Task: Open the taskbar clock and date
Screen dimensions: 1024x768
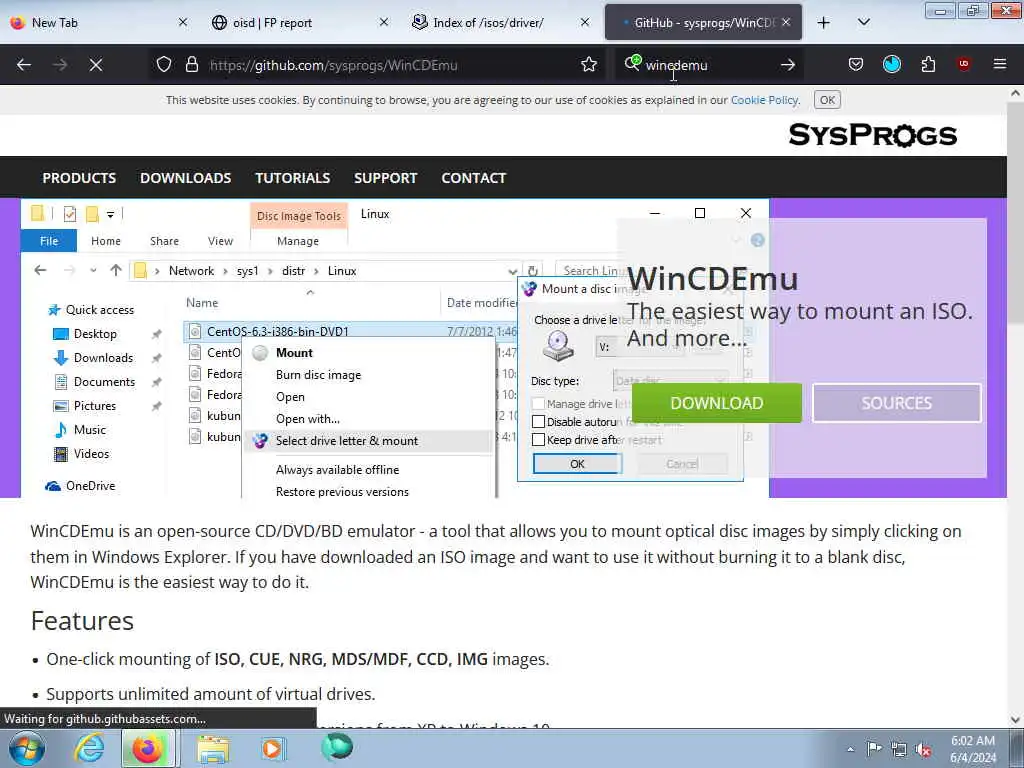Action: tap(973, 749)
